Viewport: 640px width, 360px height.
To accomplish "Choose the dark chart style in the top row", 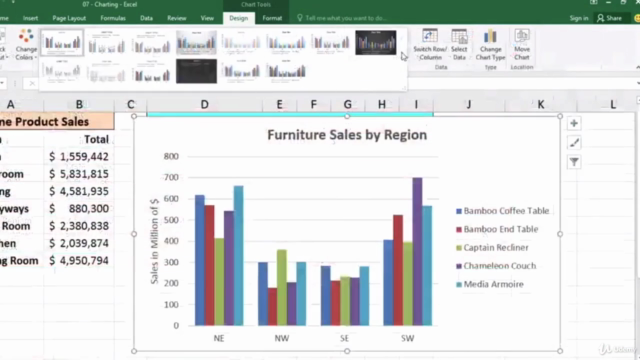I will click(376, 42).
